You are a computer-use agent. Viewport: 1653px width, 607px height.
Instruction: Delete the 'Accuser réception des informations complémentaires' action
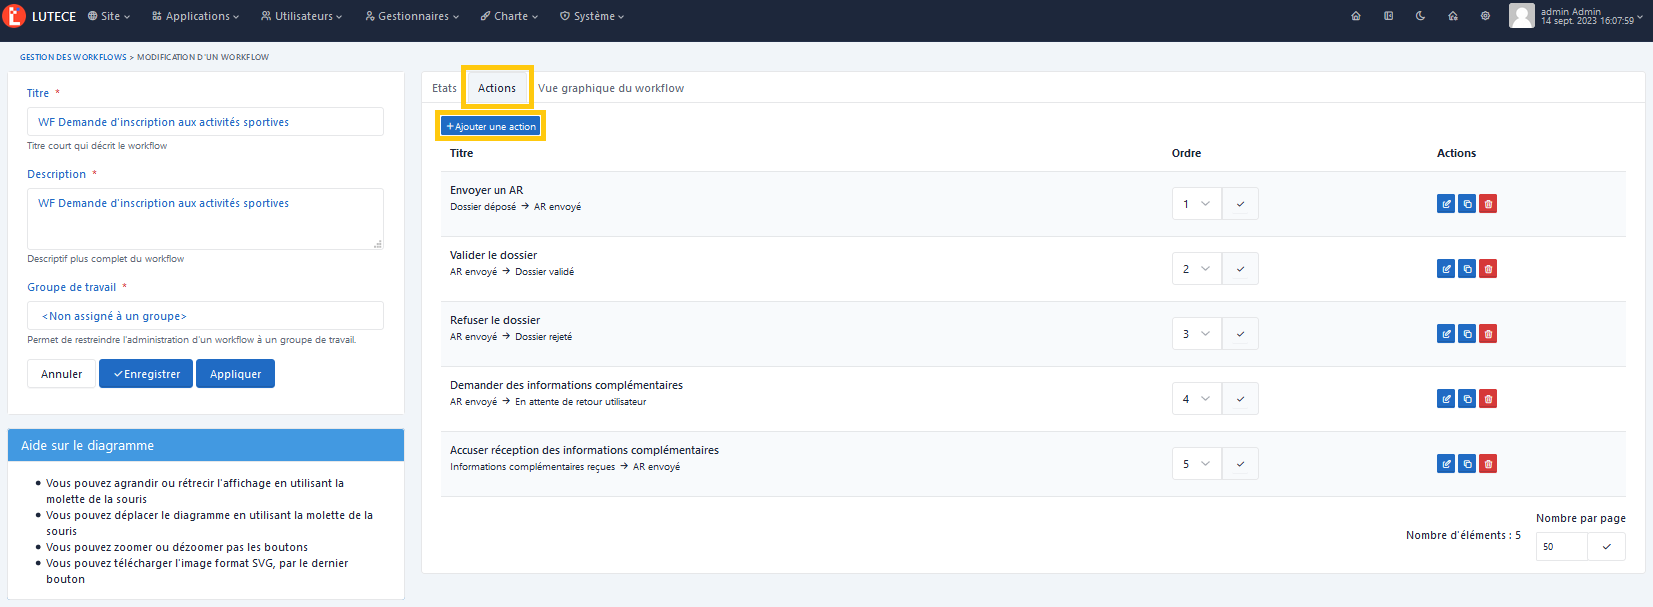click(1488, 464)
